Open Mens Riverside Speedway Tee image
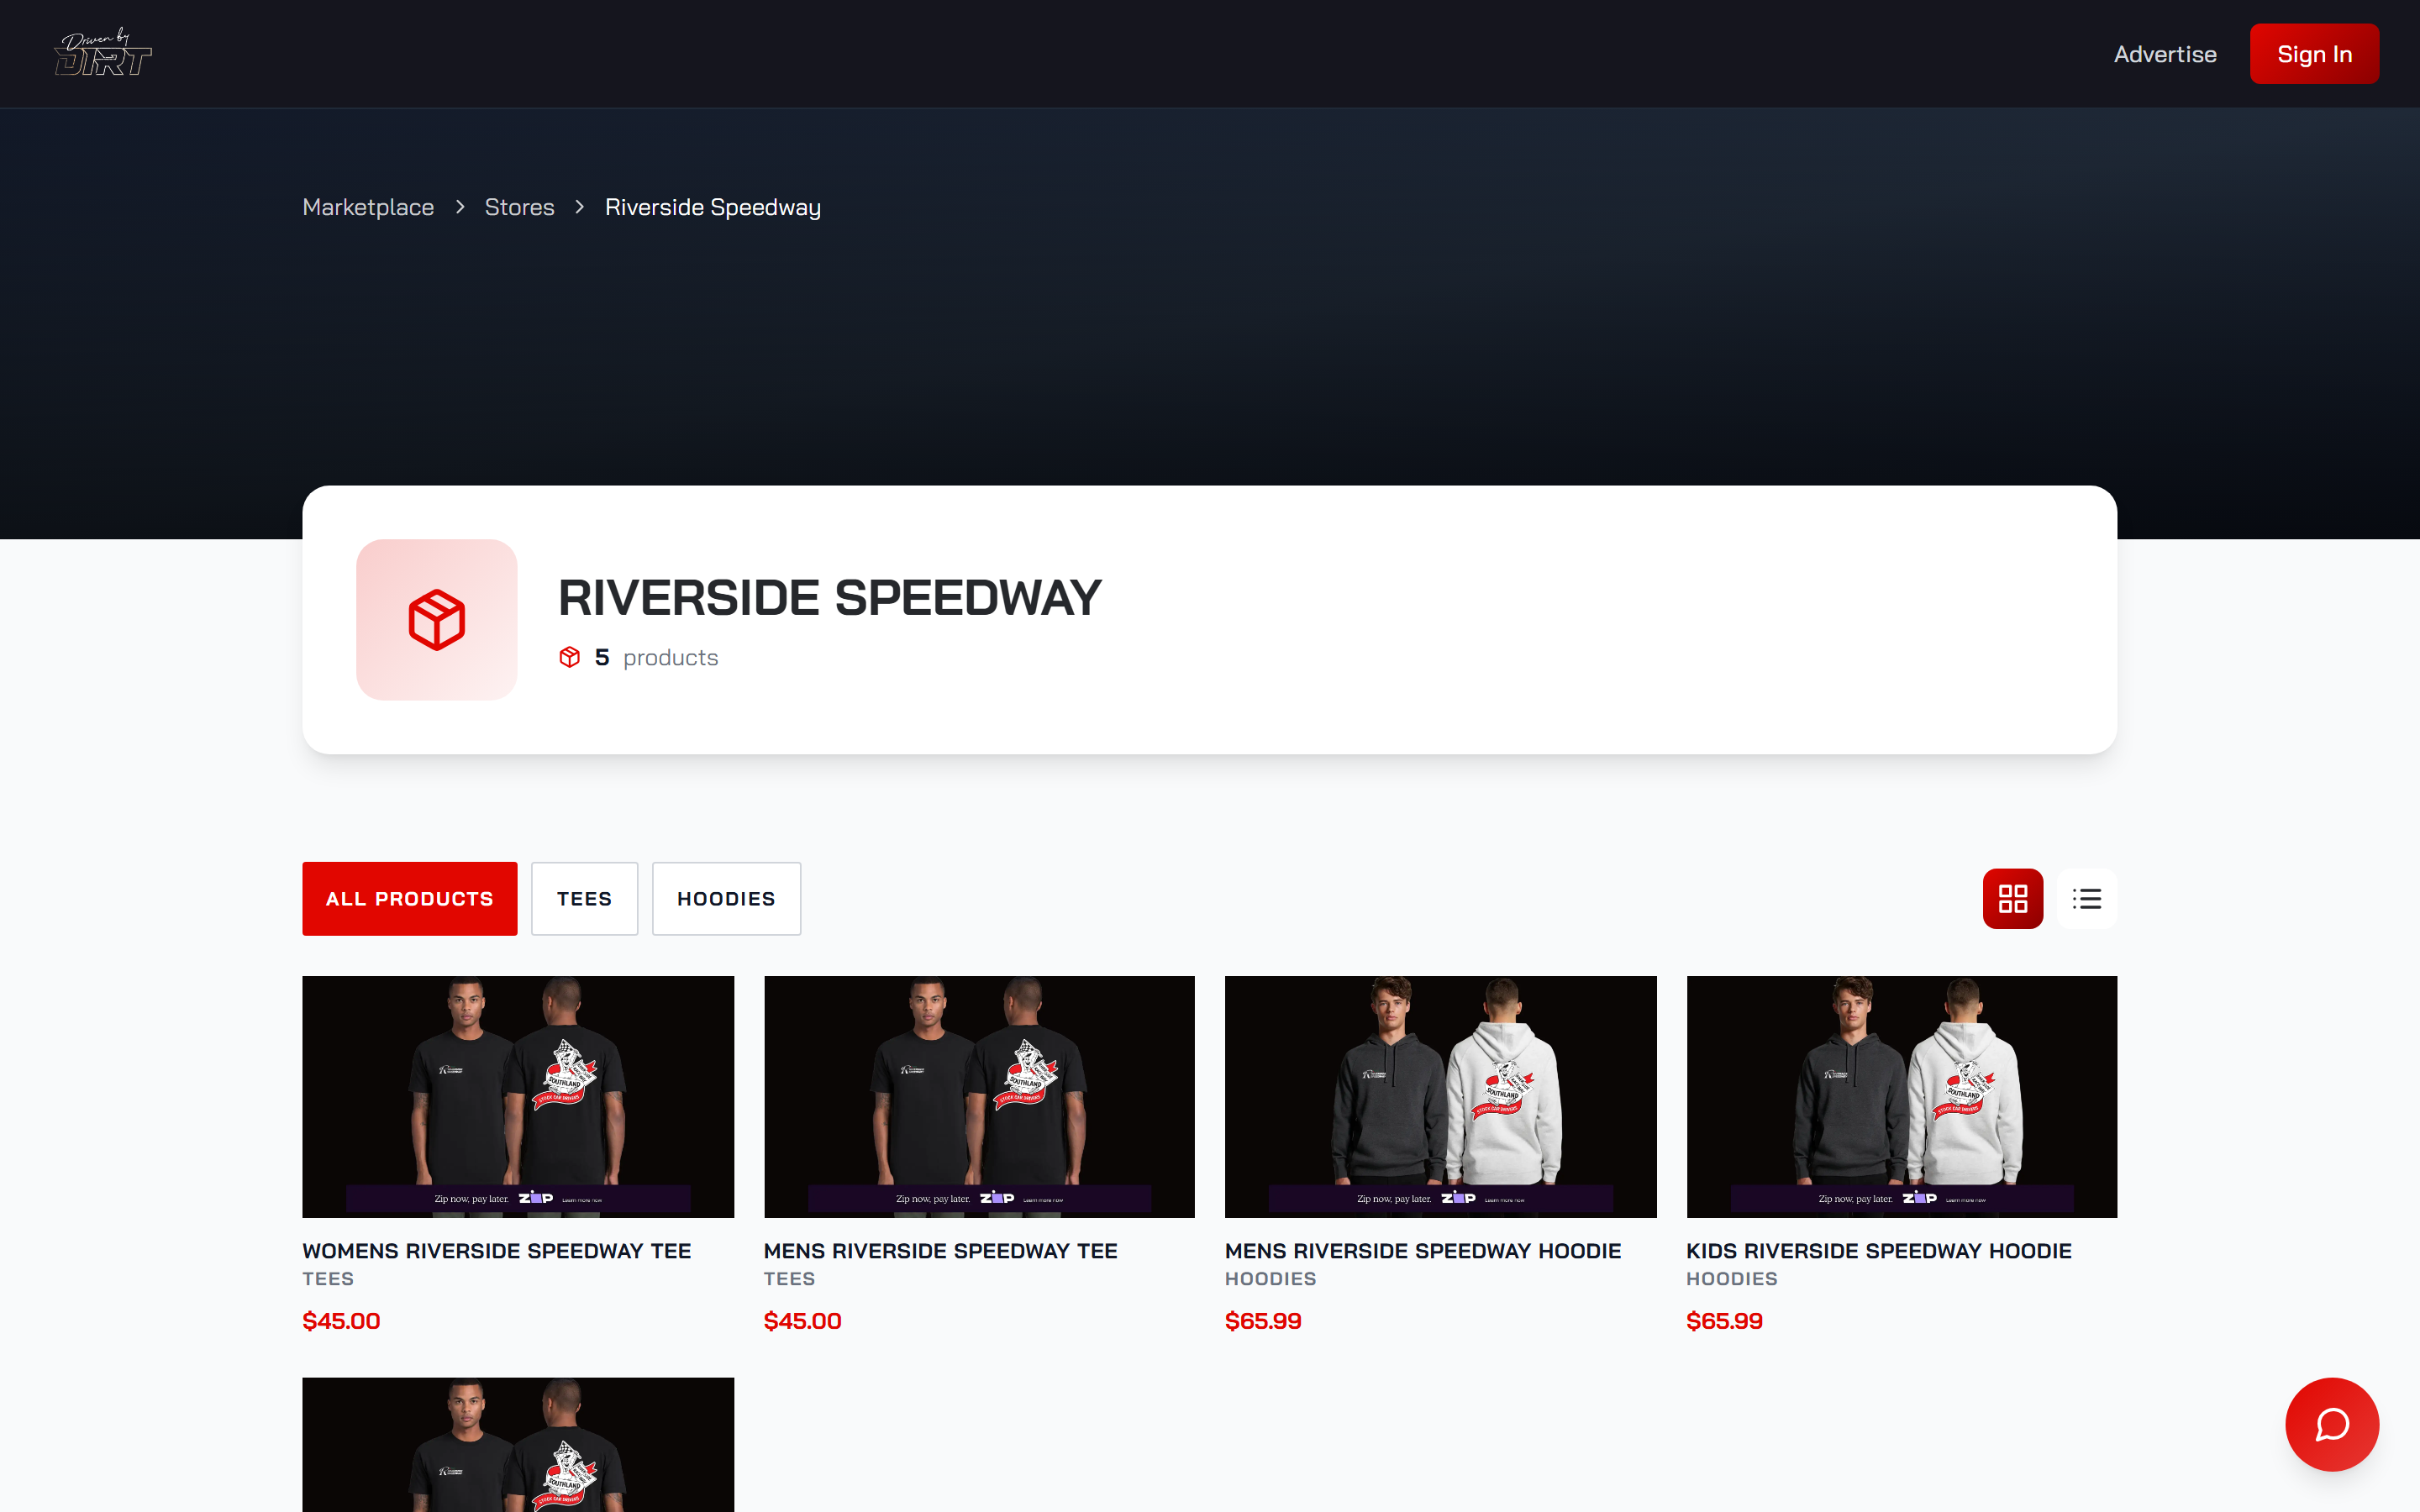Image resolution: width=2420 pixels, height=1512 pixels. pyautogui.click(x=979, y=1096)
